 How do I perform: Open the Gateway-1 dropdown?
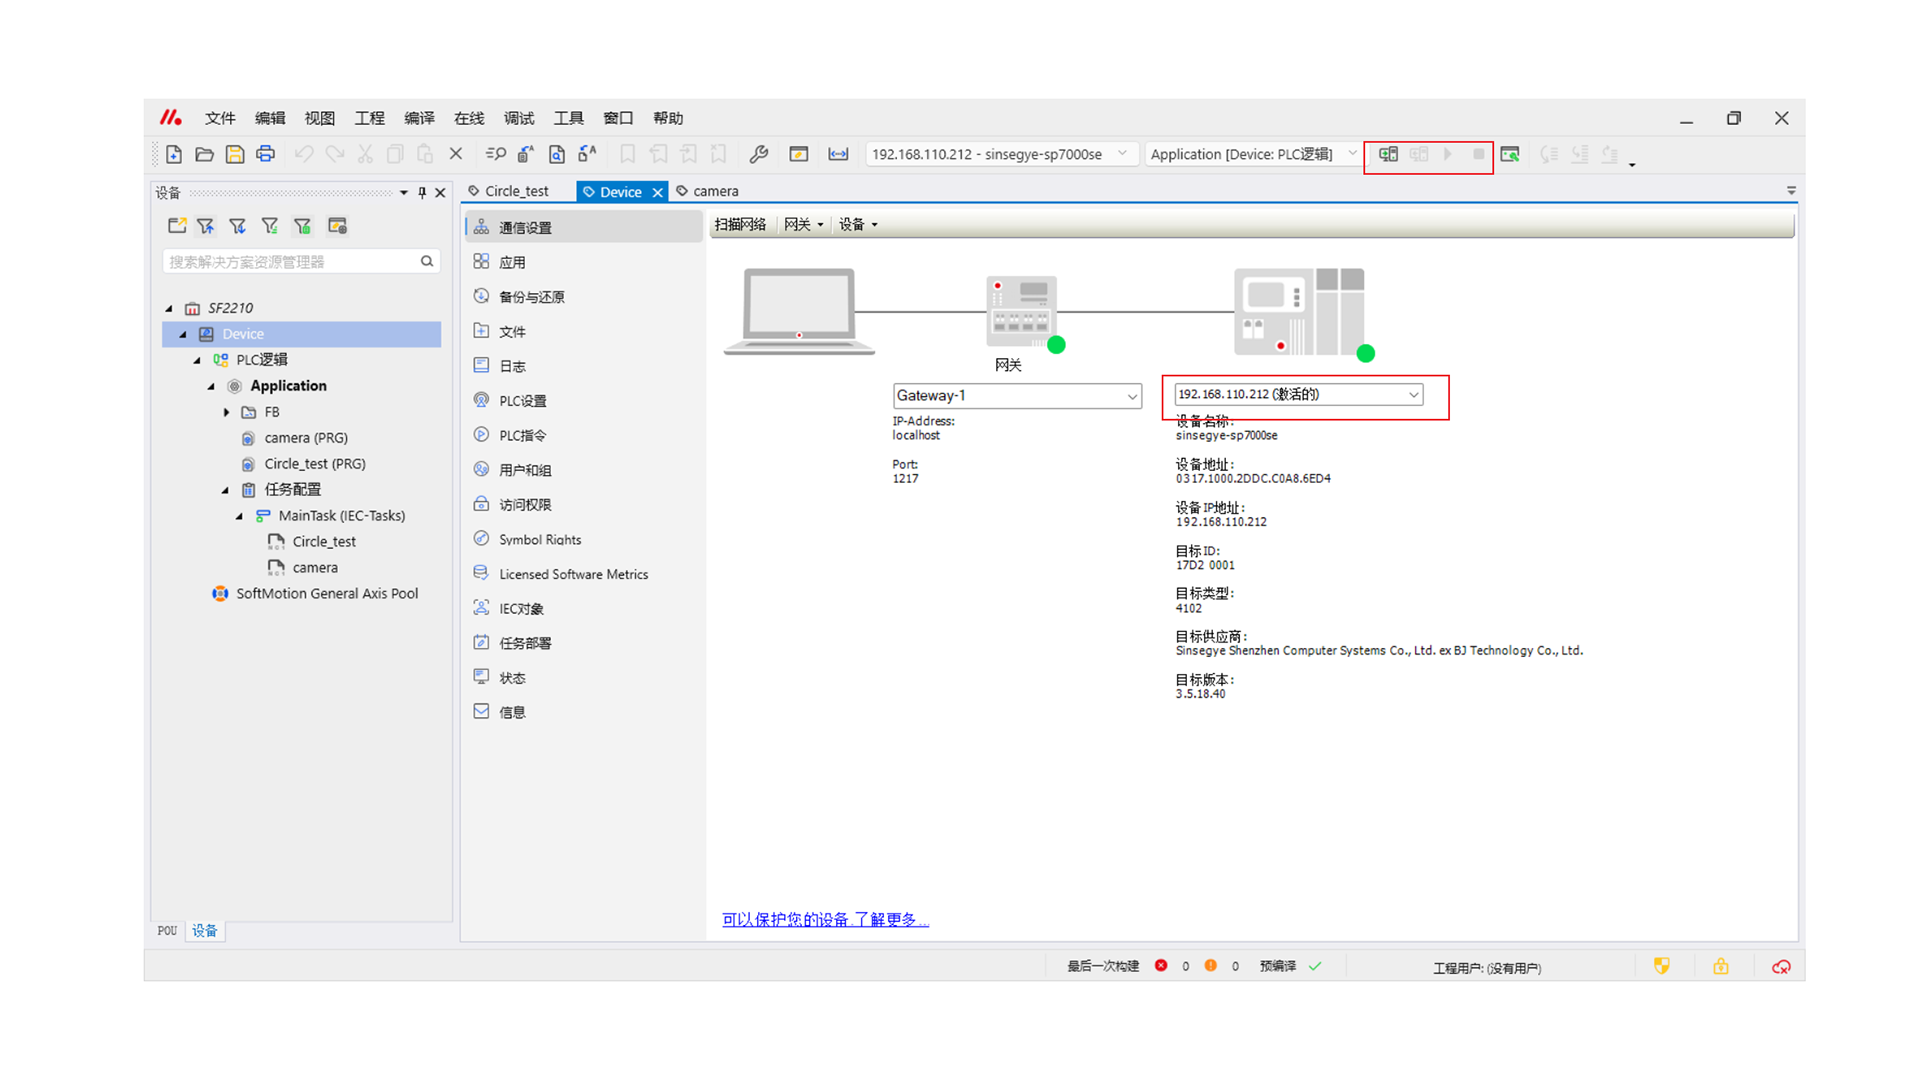tap(1132, 396)
